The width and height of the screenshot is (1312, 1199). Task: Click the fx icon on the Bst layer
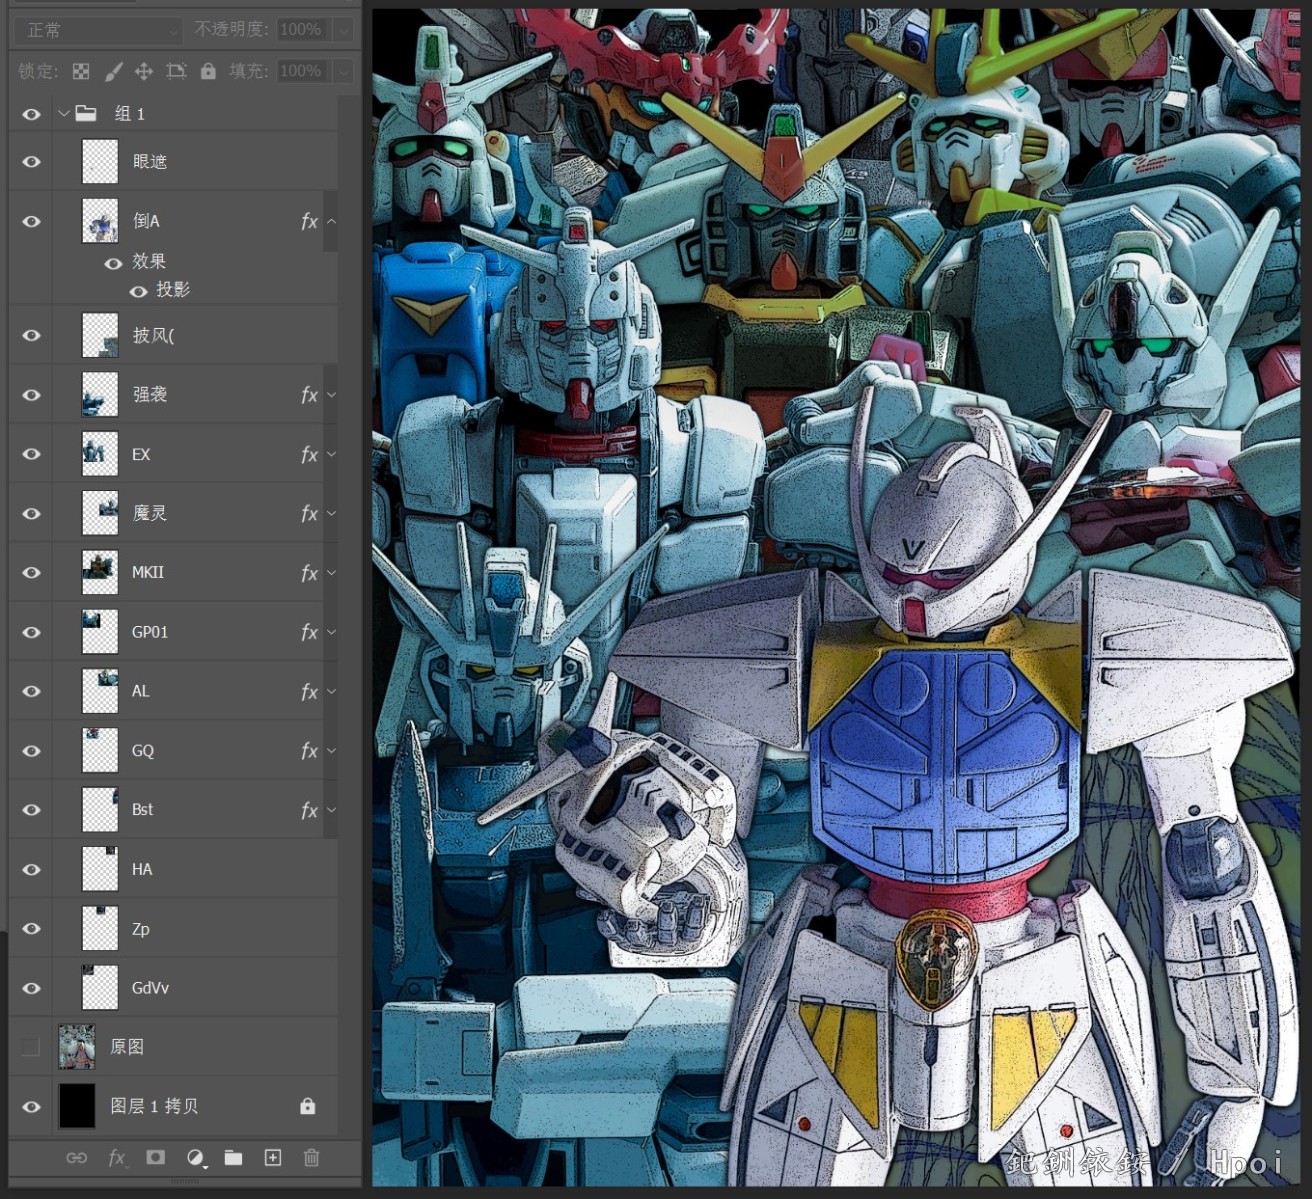(x=309, y=810)
